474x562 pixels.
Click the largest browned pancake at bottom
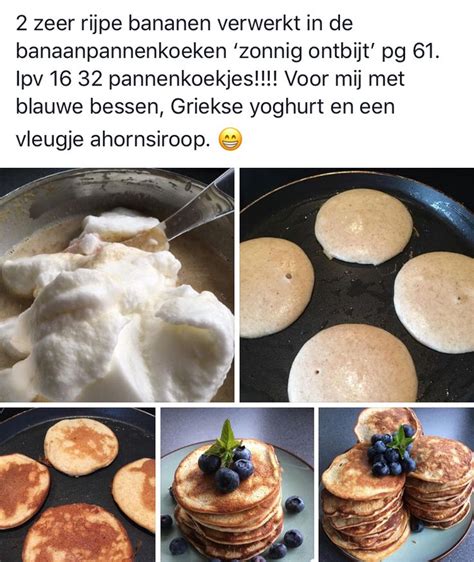point(77,534)
